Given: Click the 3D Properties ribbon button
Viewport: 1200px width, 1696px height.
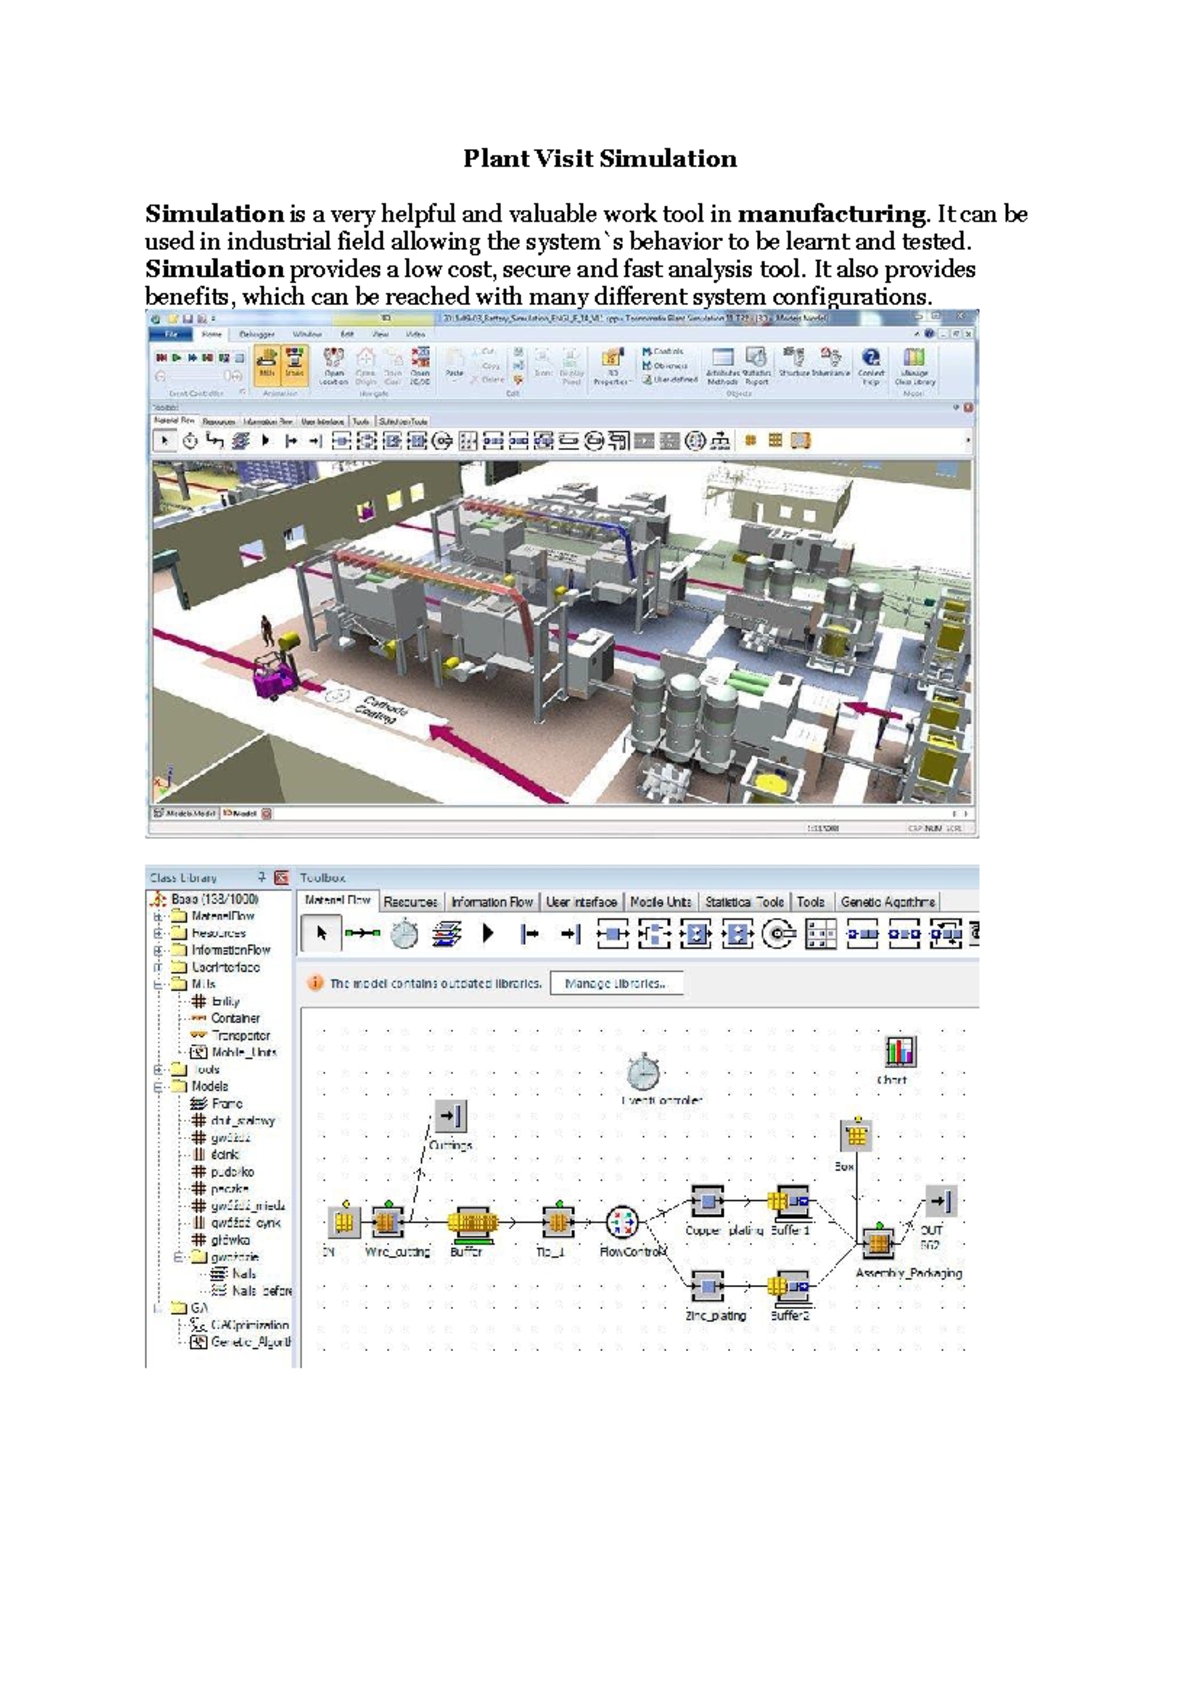Looking at the screenshot, I should (x=611, y=366).
